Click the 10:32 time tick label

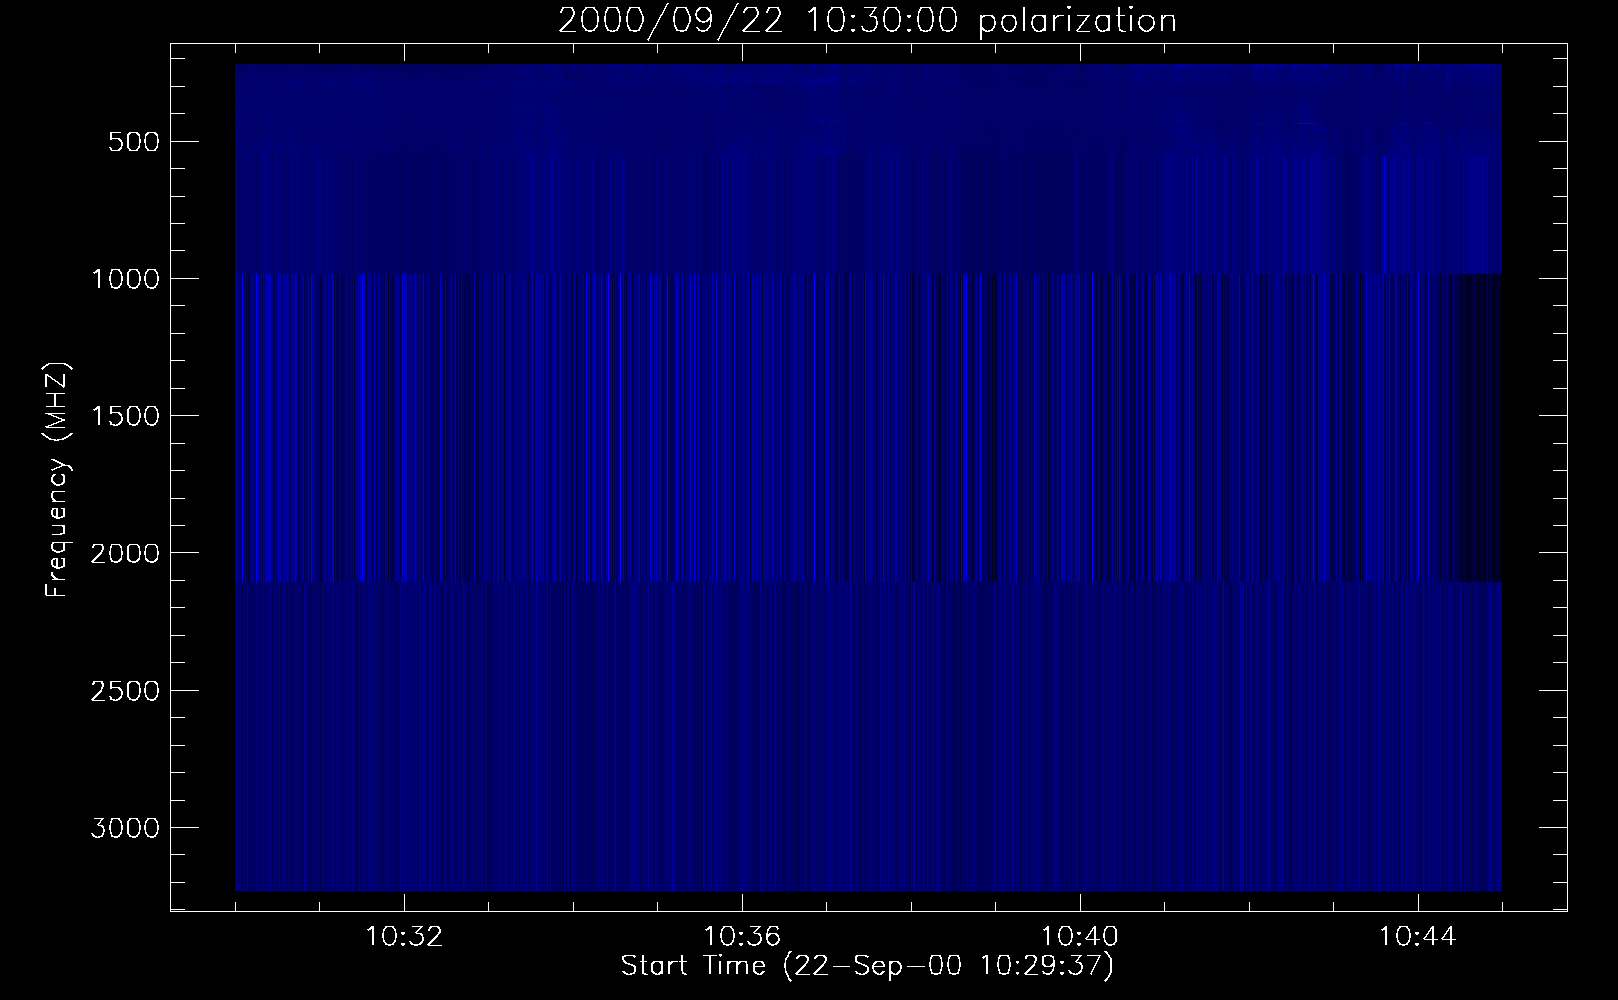click(405, 937)
